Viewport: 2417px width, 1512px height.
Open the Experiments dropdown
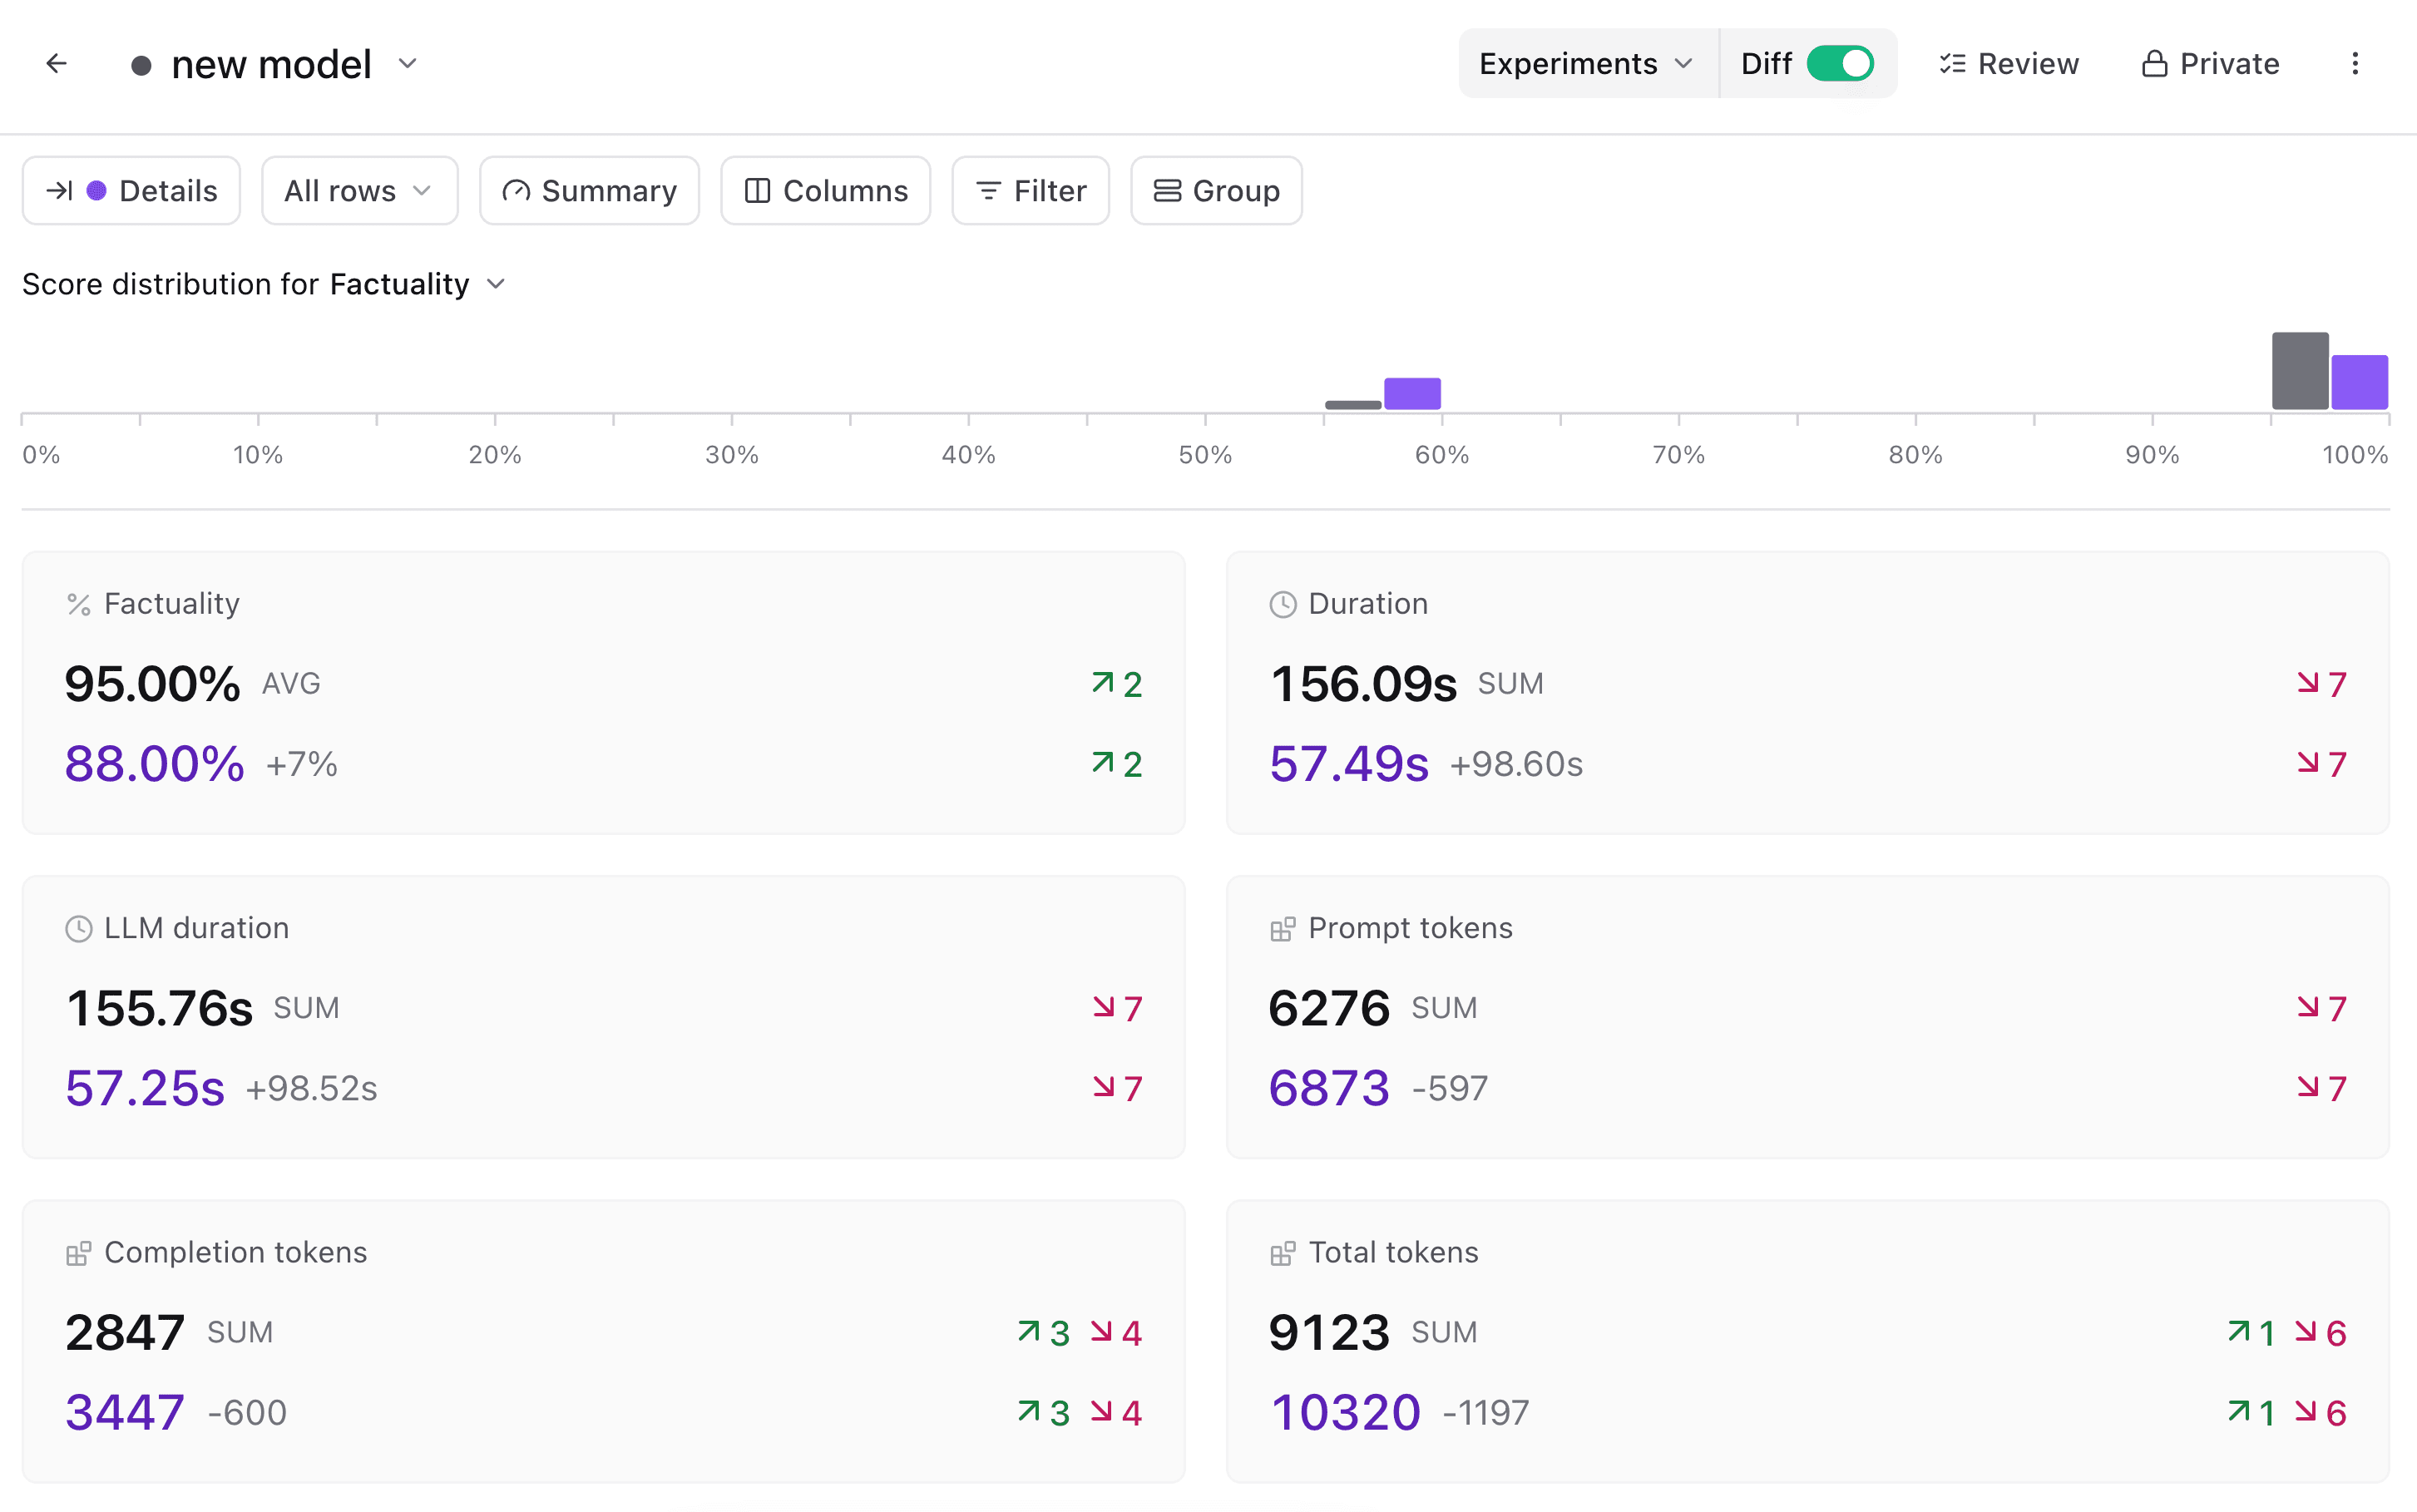pos(1587,64)
